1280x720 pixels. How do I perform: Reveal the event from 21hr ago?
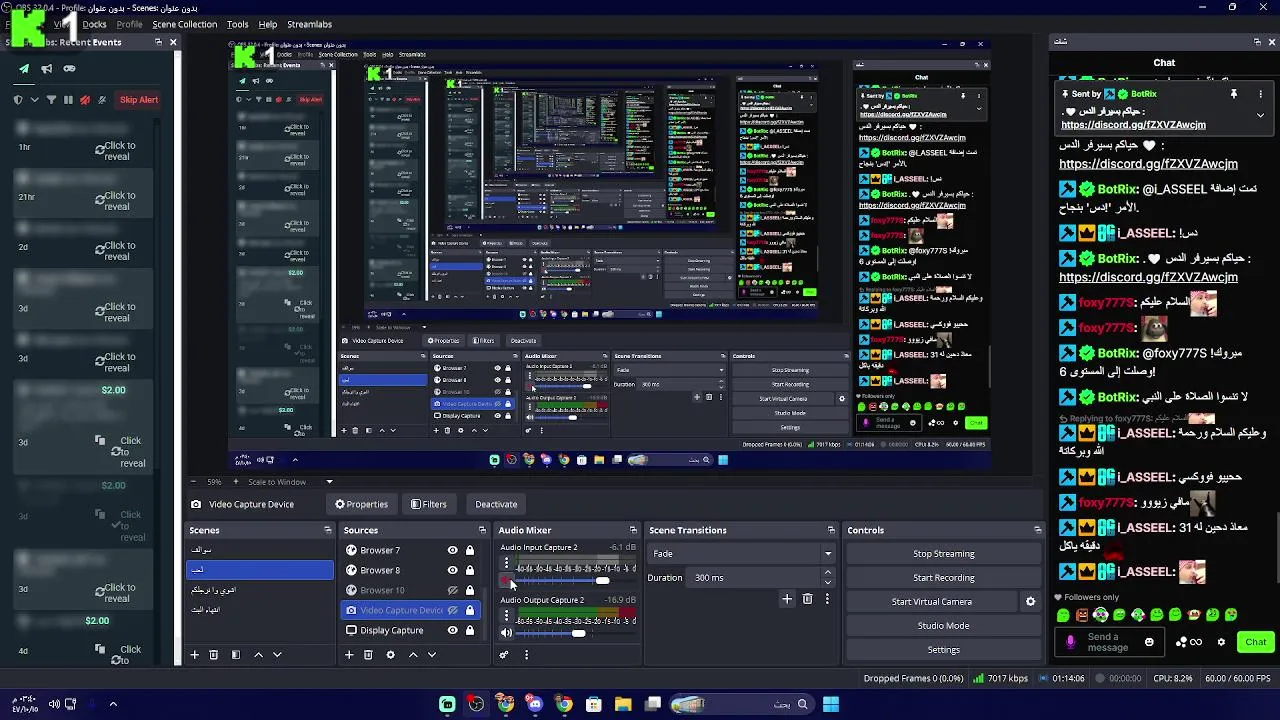click(x=116, y=201)
